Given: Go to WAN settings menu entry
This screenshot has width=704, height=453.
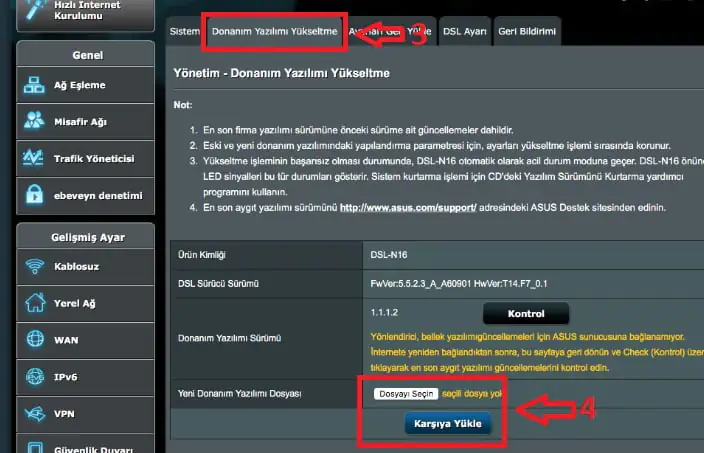Looking at the screenshot, I should point(85,340).
